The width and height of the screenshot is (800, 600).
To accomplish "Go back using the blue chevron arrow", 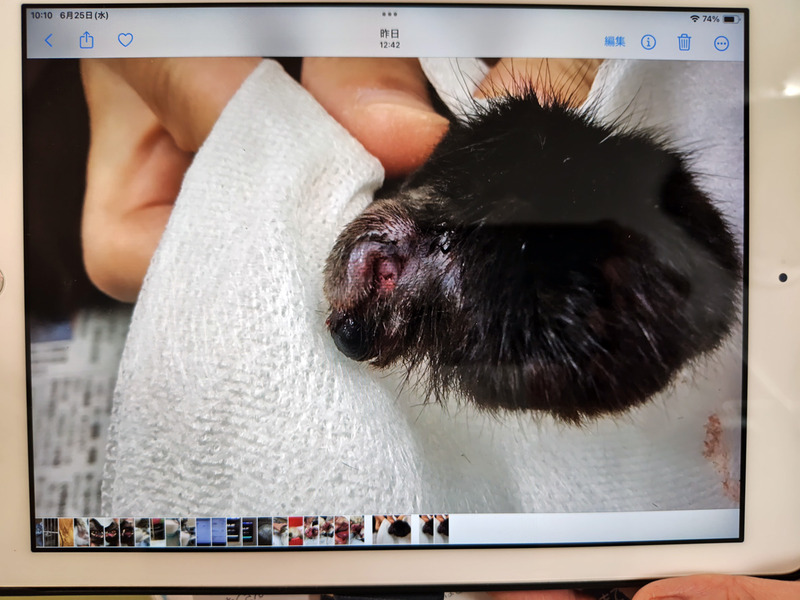I will 48,40.
